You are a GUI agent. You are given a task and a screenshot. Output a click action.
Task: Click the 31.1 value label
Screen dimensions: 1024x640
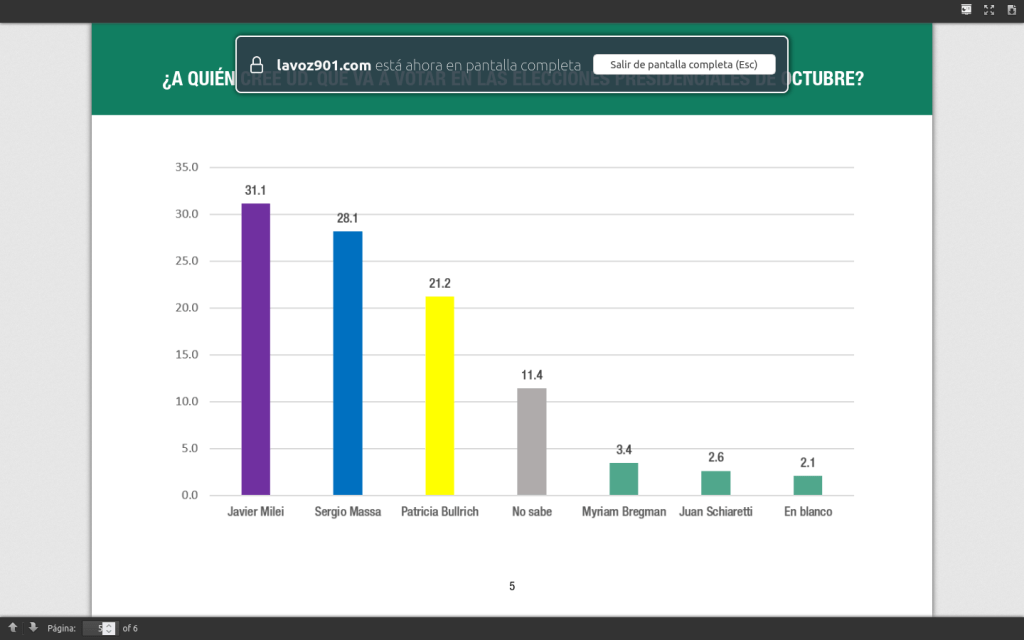click(256, 190)
